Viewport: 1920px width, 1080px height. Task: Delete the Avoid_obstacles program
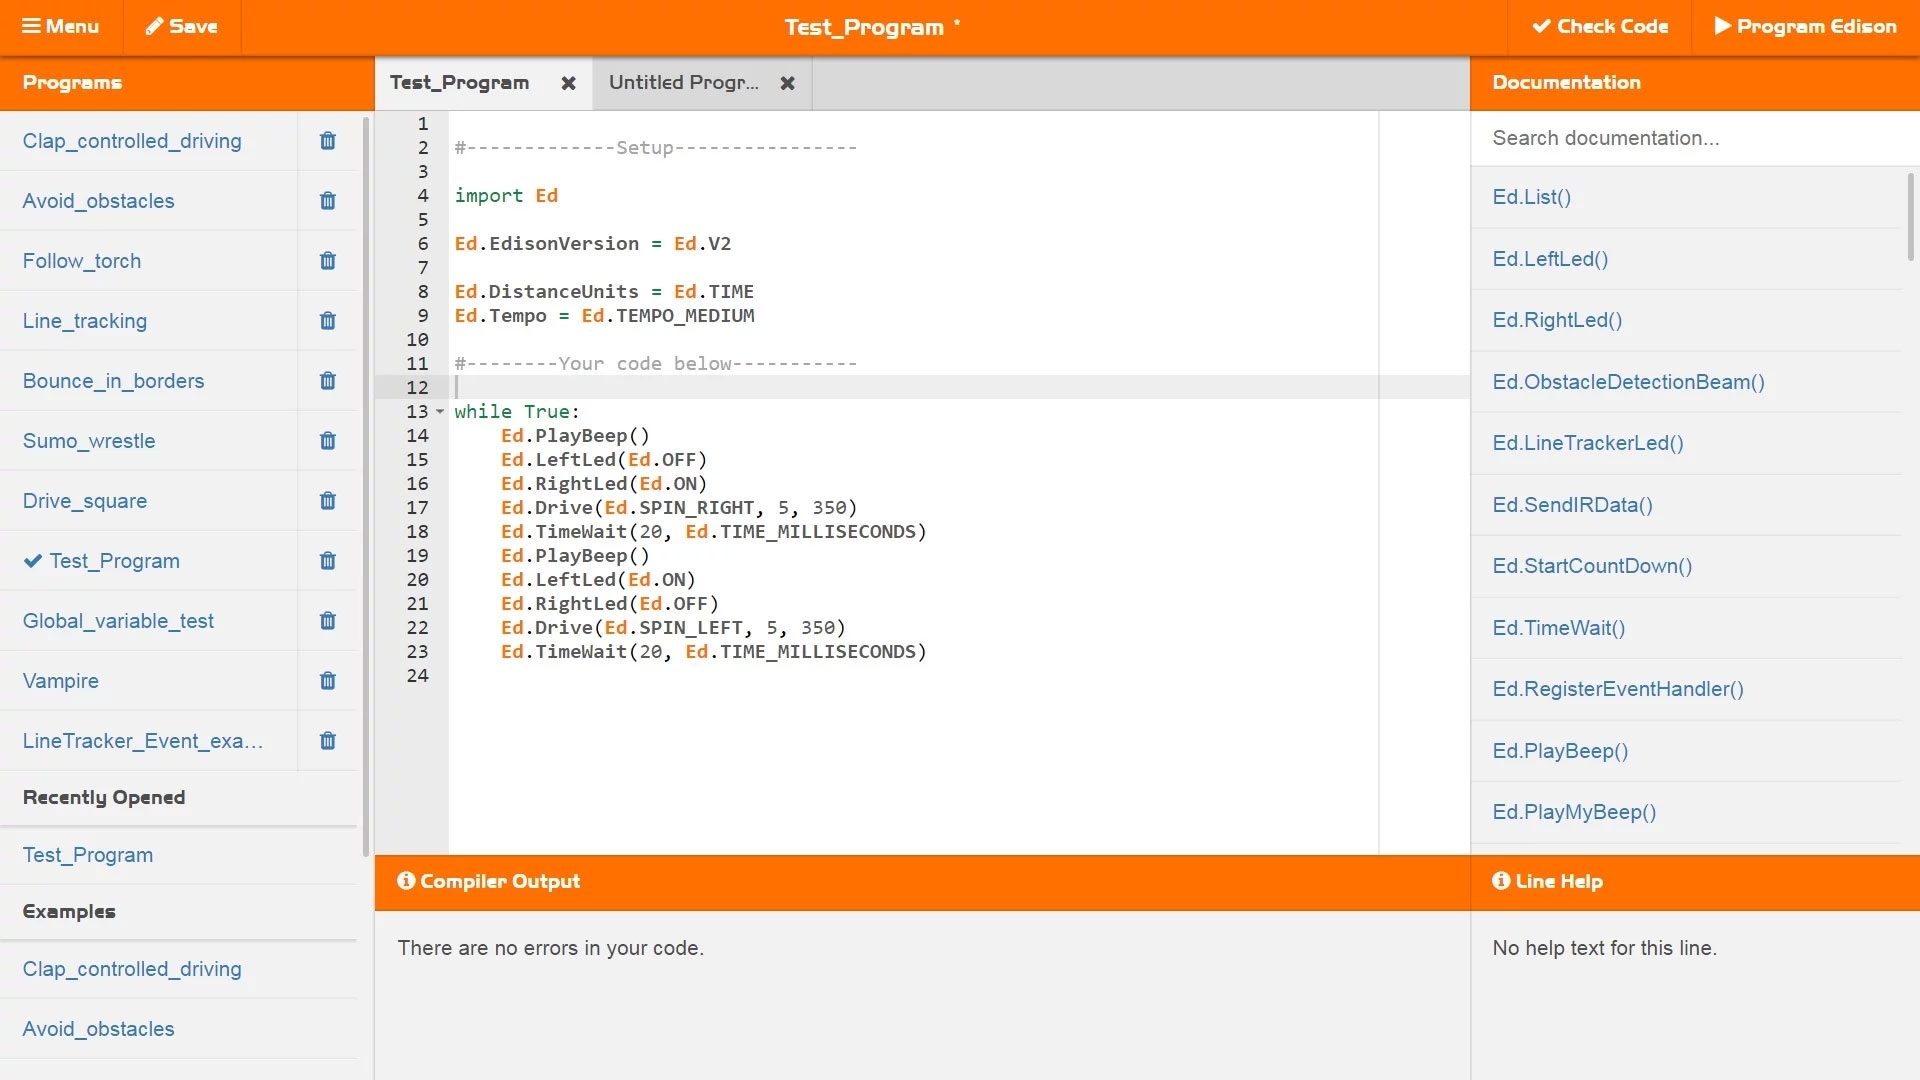(x=328, y=200)
